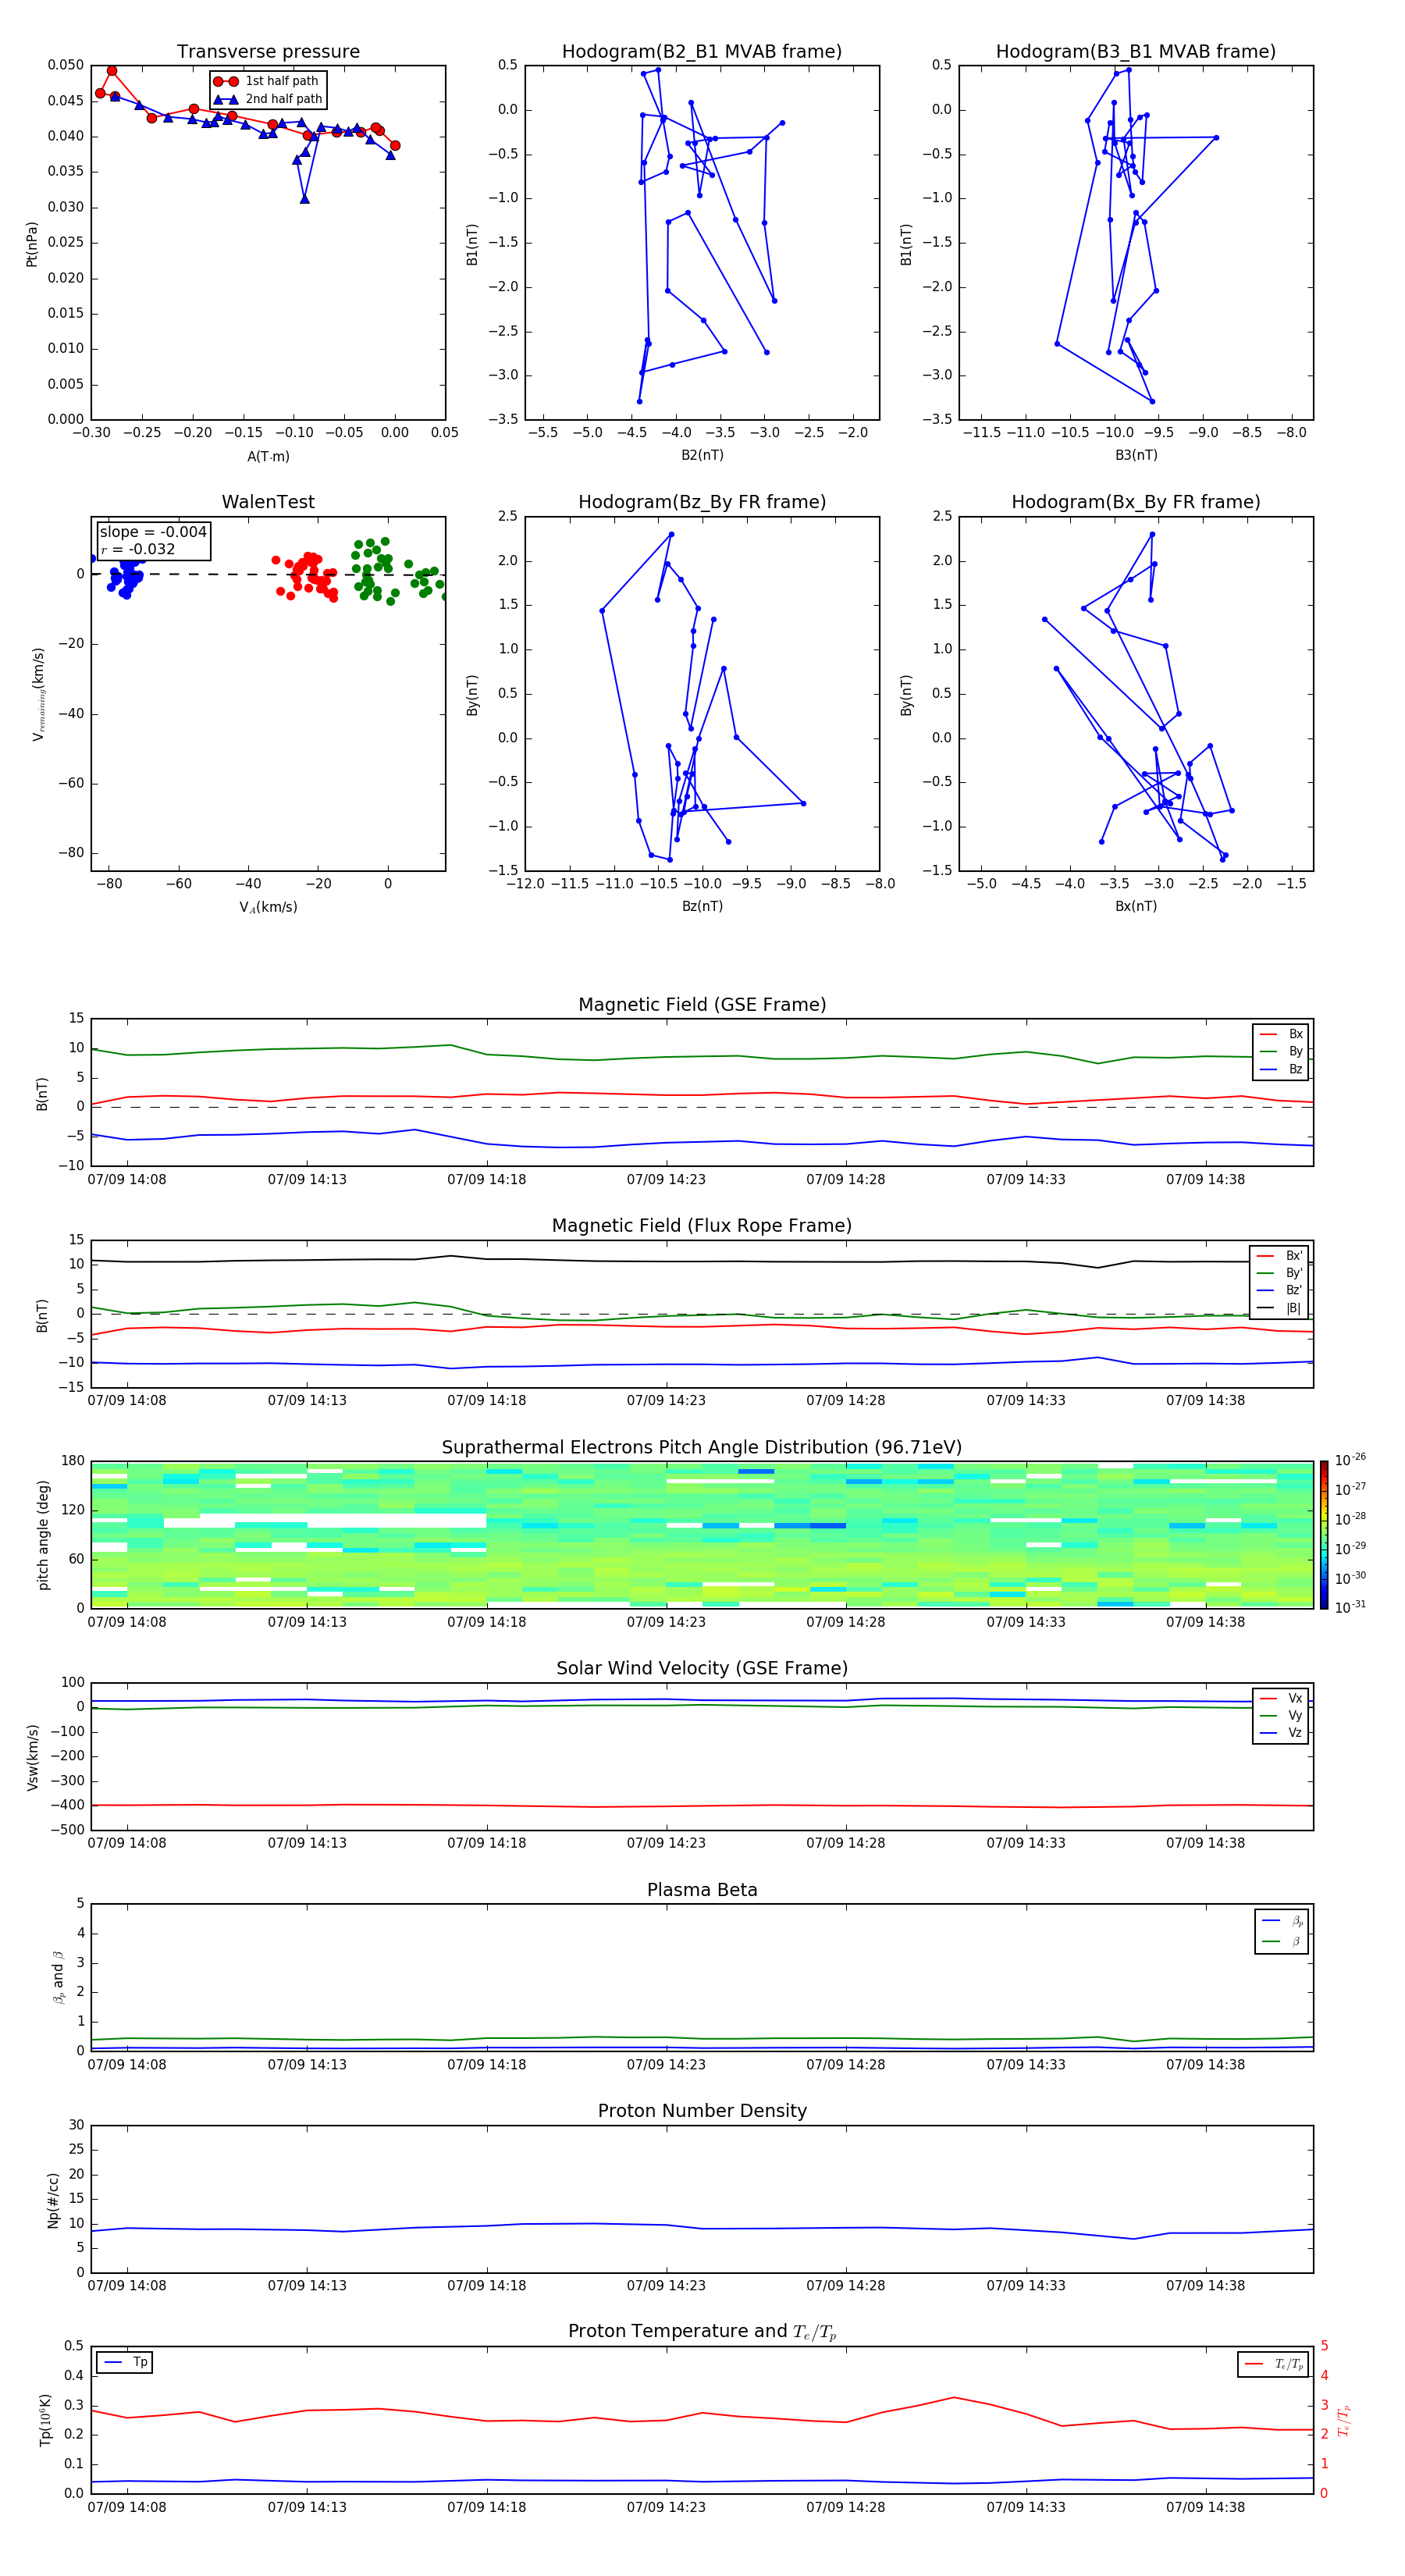Click the 'Proton Number Density' title
The width and height of the screenshot is (1405, 2576).
(x=702, y=2111)
